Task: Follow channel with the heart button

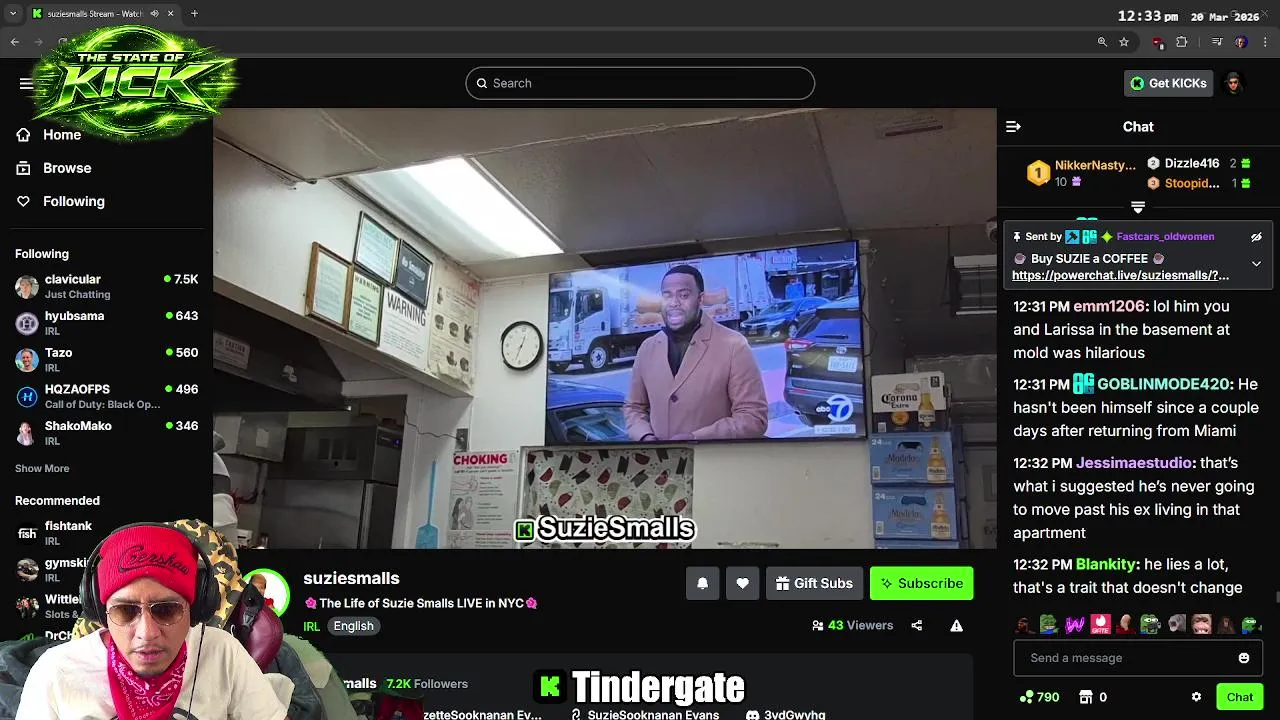Action: click(742, 584)
